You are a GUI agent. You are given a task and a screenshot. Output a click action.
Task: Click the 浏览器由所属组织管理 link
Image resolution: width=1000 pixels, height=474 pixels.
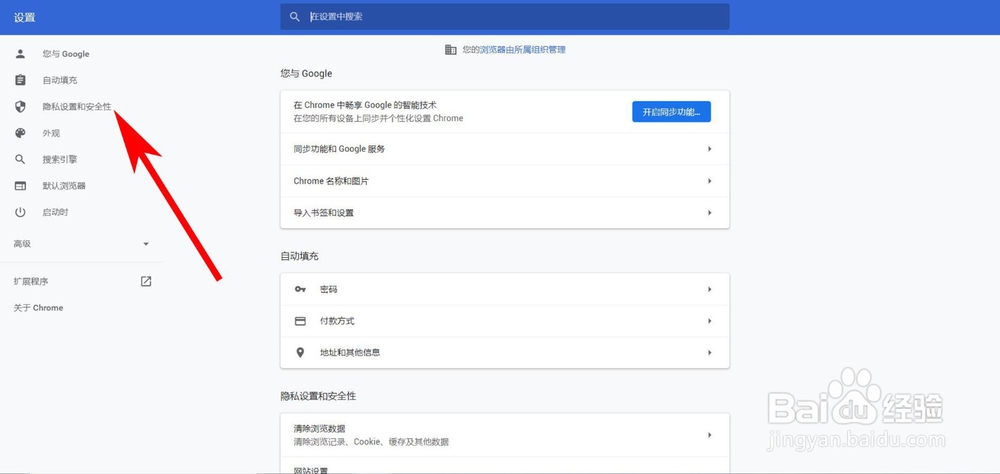pos(523,50)
